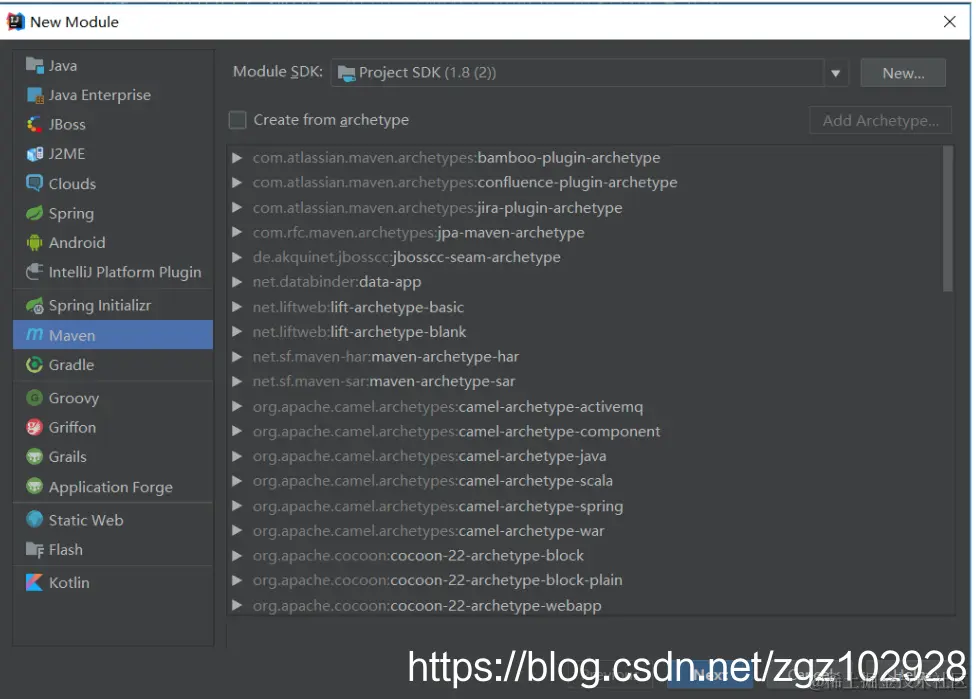This screenshot has width=976, height=699.
Task: Click the archetype list vertical scrollbar
Action: pyautogui.click(x=947, y=219)
